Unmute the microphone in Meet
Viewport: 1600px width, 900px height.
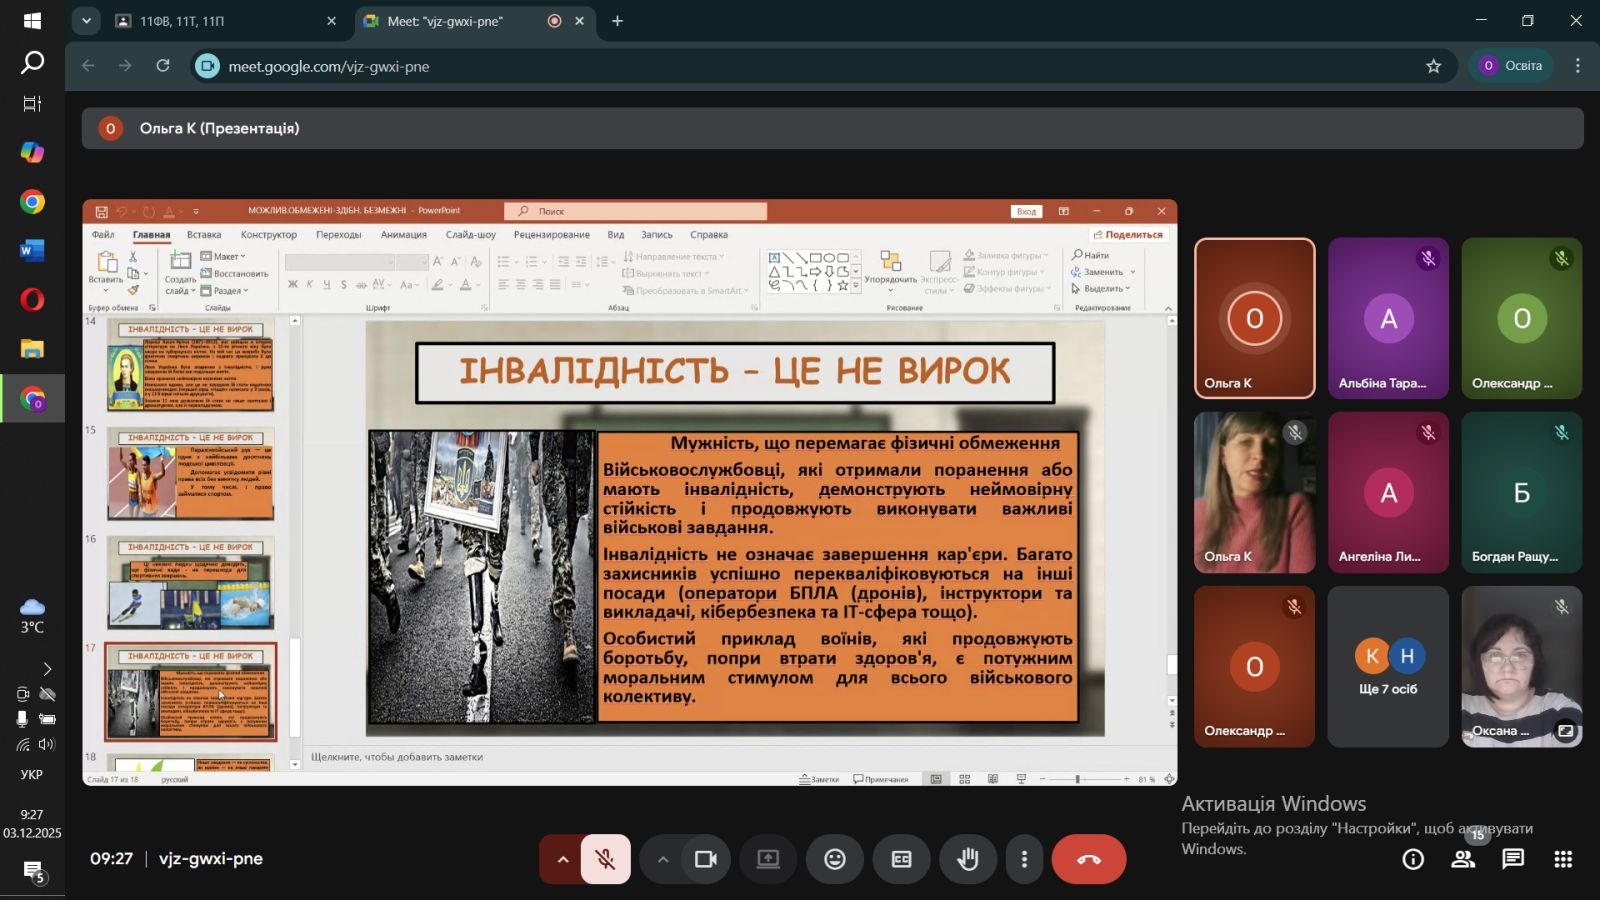point(605,859)
